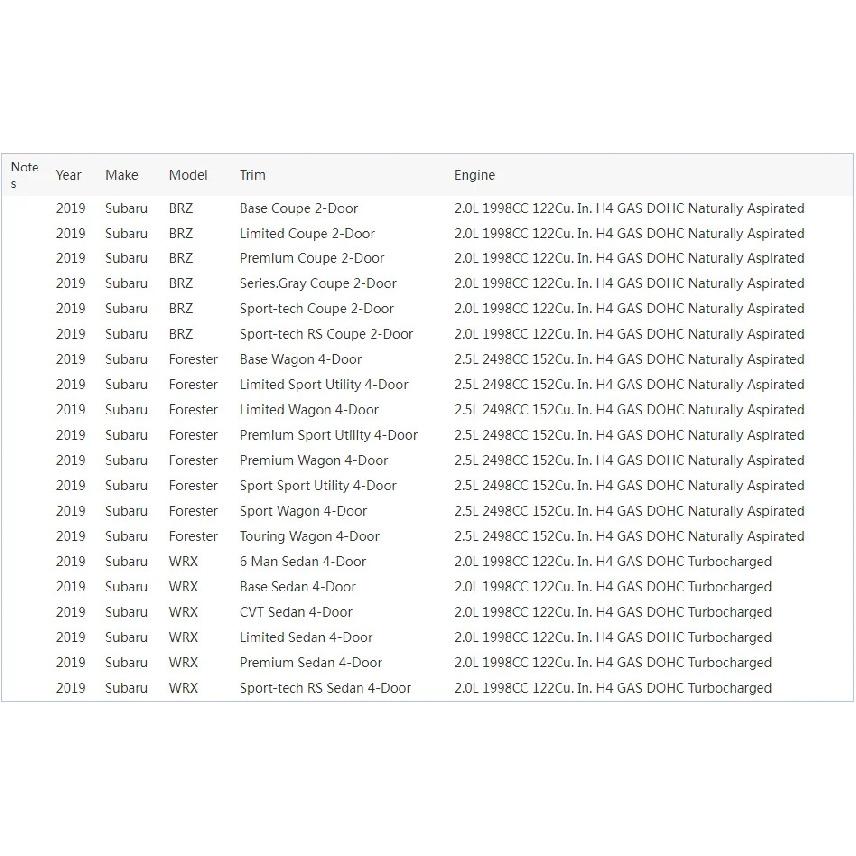Click BRZ model in Base Coupe row
This screenshot has width=856, height=856.
coord(181,209)
